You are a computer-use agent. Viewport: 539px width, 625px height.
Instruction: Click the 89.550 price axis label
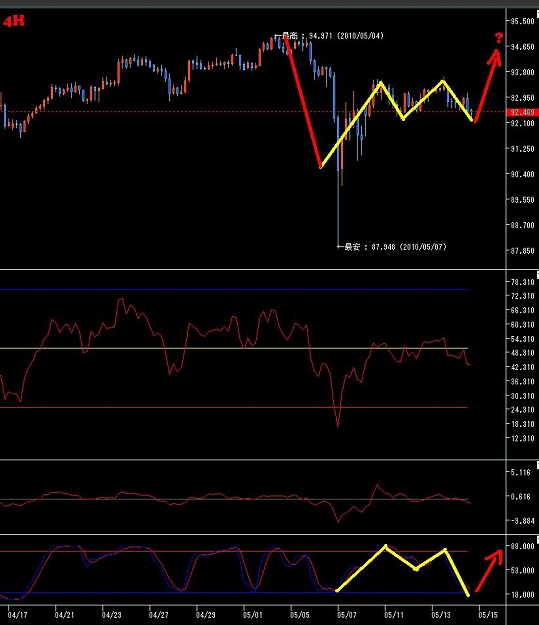coord(522,200)
